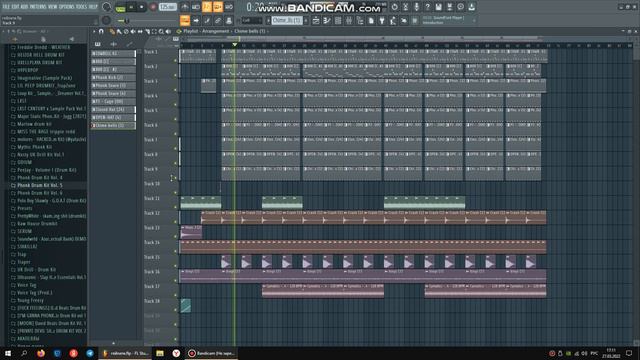Click the record button in transport
The width and height of the screenshot is (640, 360).
coord(153,7)
